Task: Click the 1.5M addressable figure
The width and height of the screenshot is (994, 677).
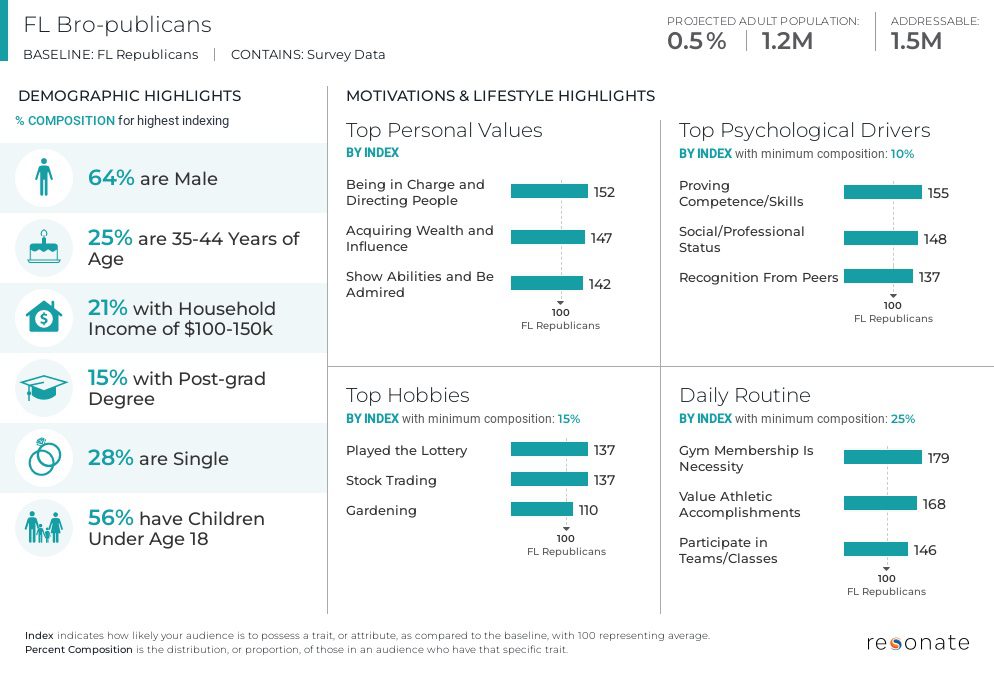Action: (x=915, y=41)
